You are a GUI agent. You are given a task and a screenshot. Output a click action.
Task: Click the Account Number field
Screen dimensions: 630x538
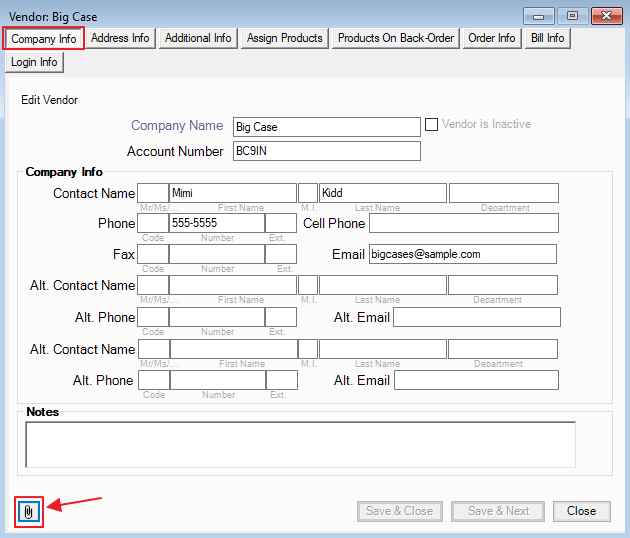pos(326,151)
